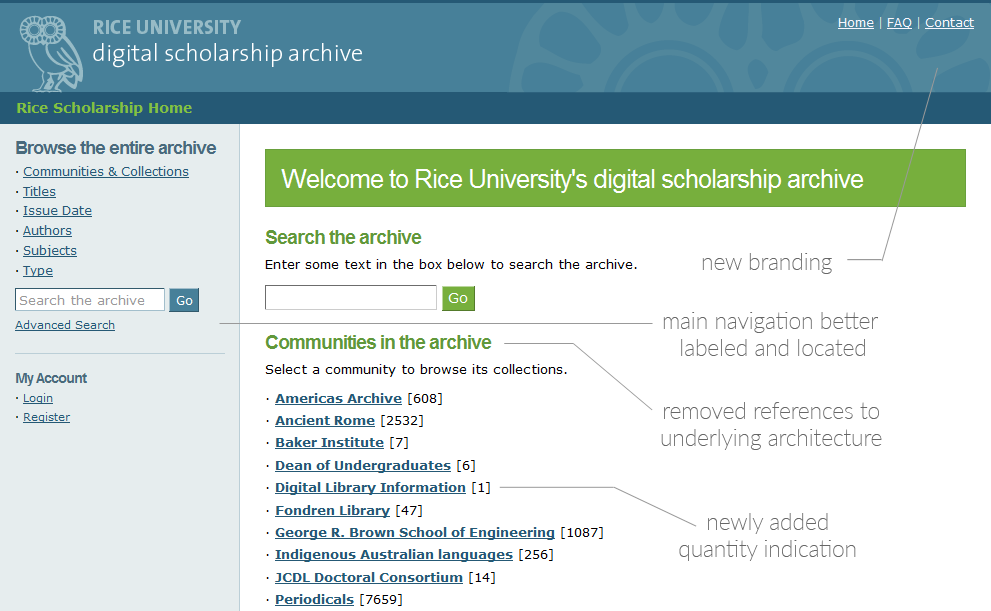The image size is (991, 611).
Task: Open the Home link in header
Action: [855, 23]
